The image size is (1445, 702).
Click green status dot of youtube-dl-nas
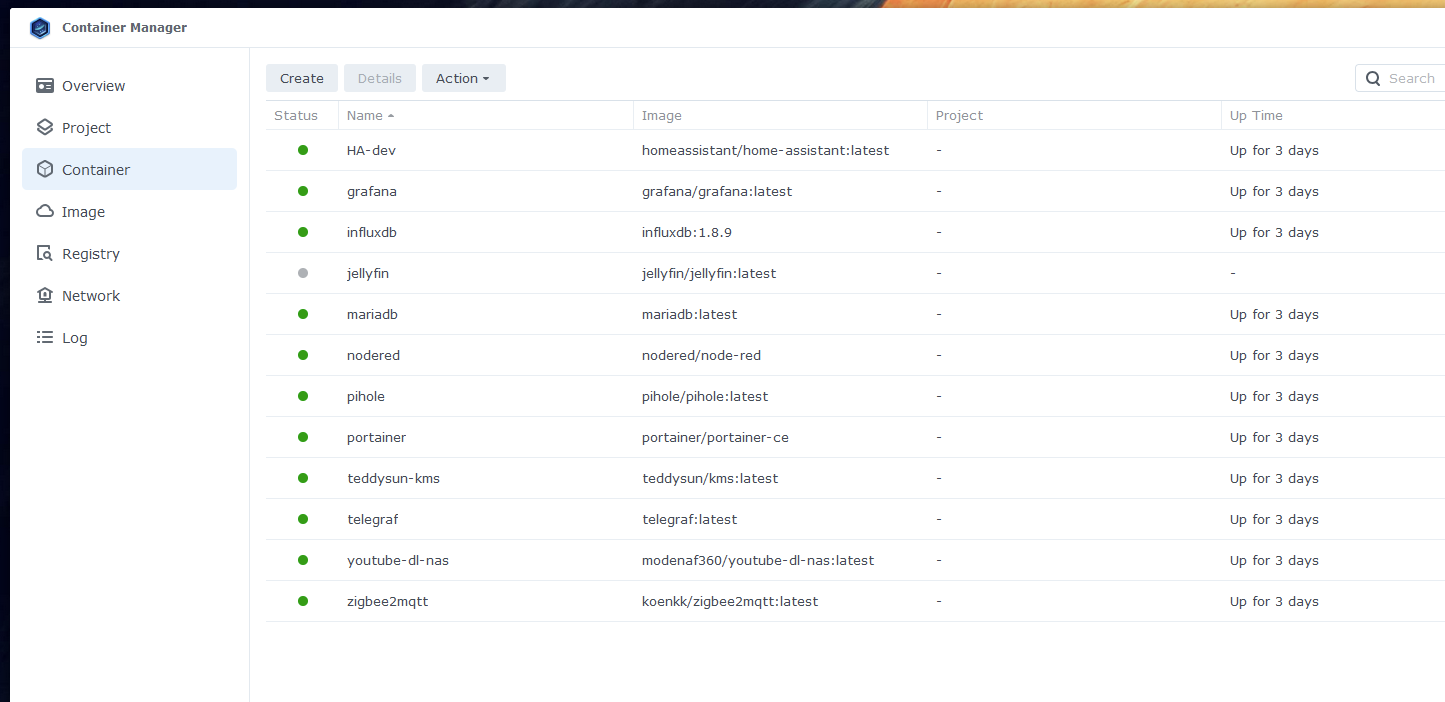[303, 560]
